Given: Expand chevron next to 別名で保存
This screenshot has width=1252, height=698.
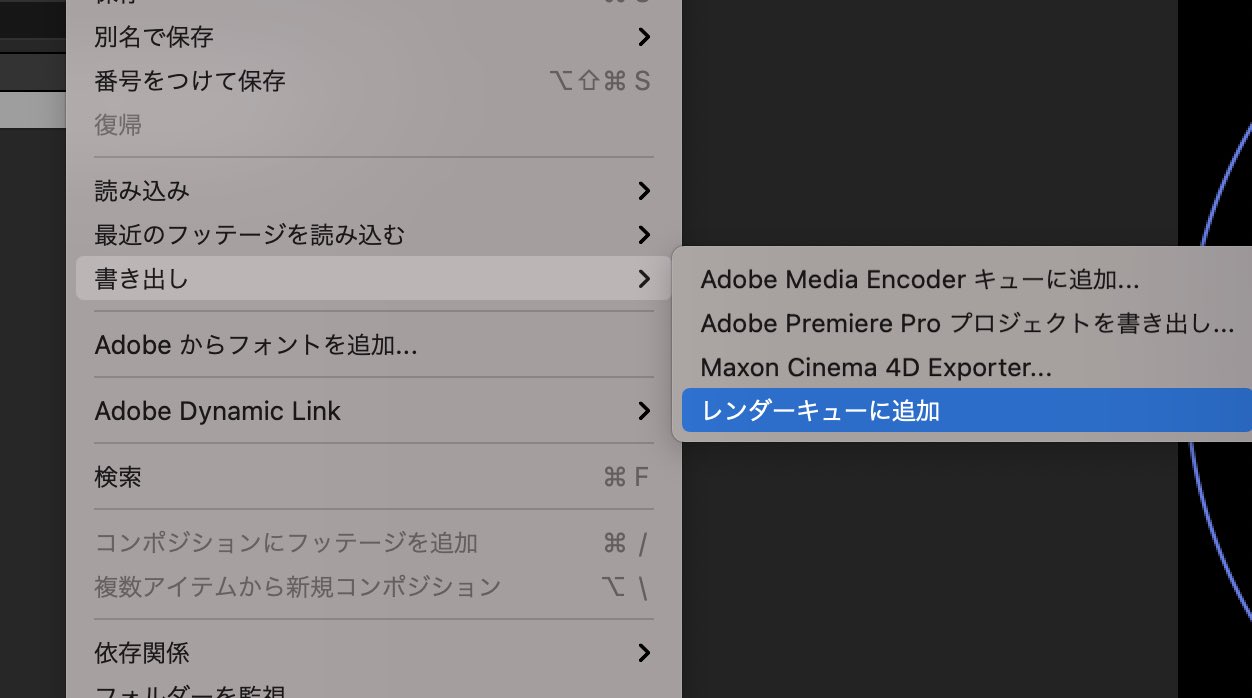Looking at the screenshot, I should point(644,37).
